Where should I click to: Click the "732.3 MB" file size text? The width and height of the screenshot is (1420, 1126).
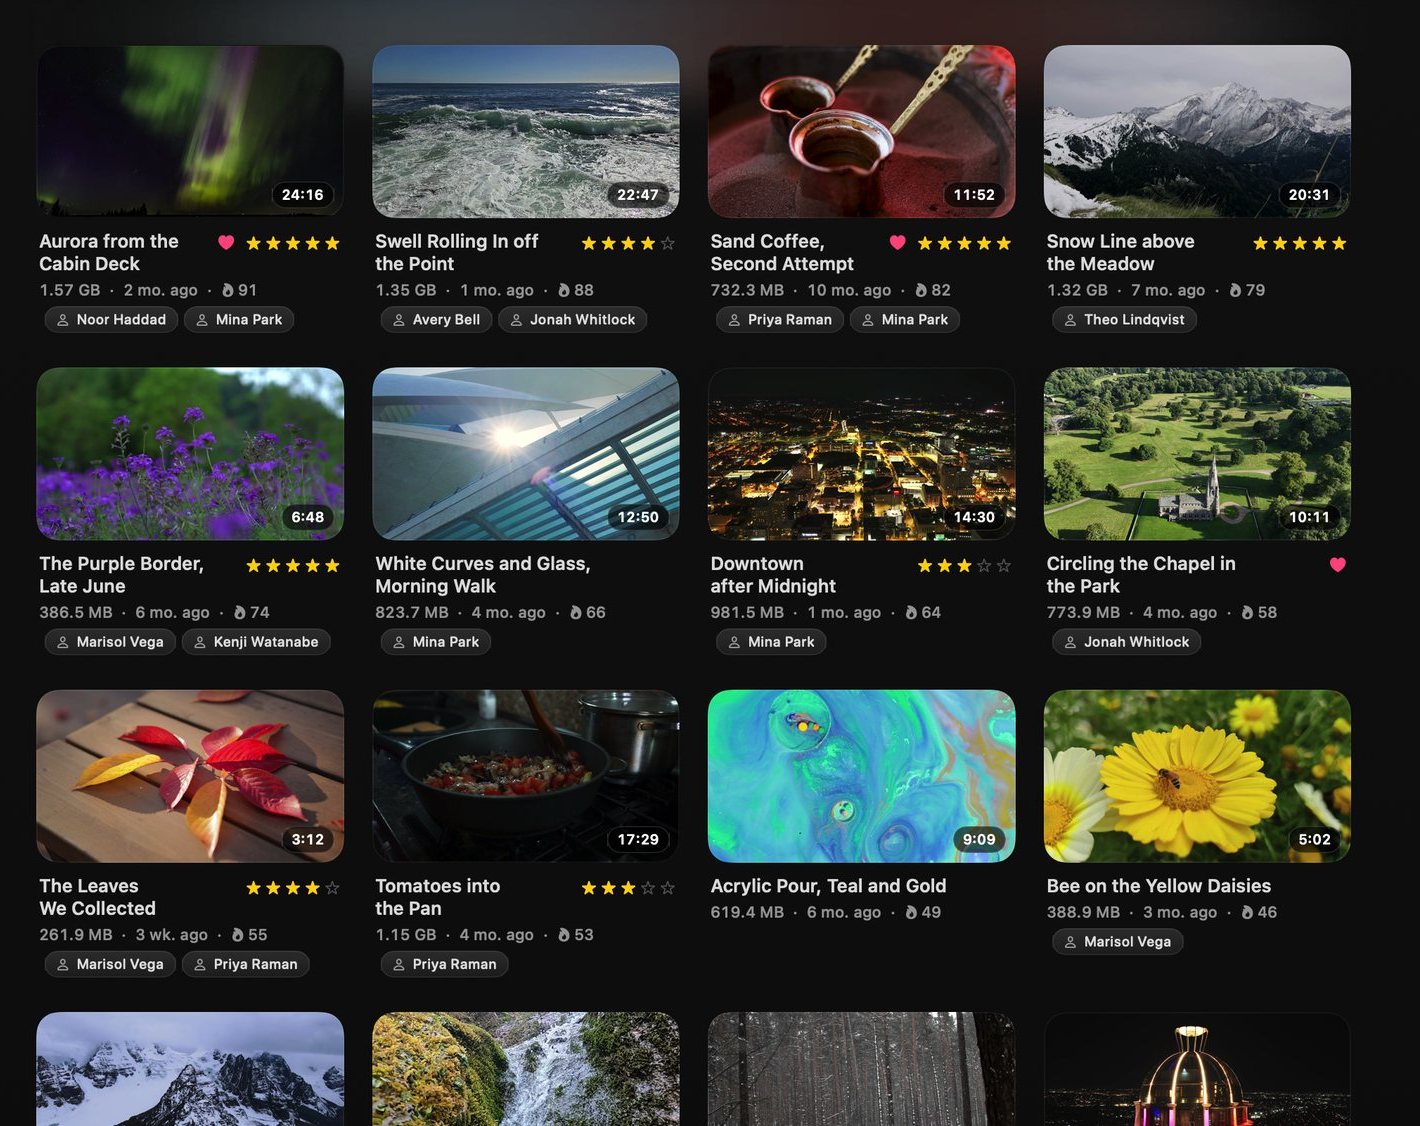747,290
